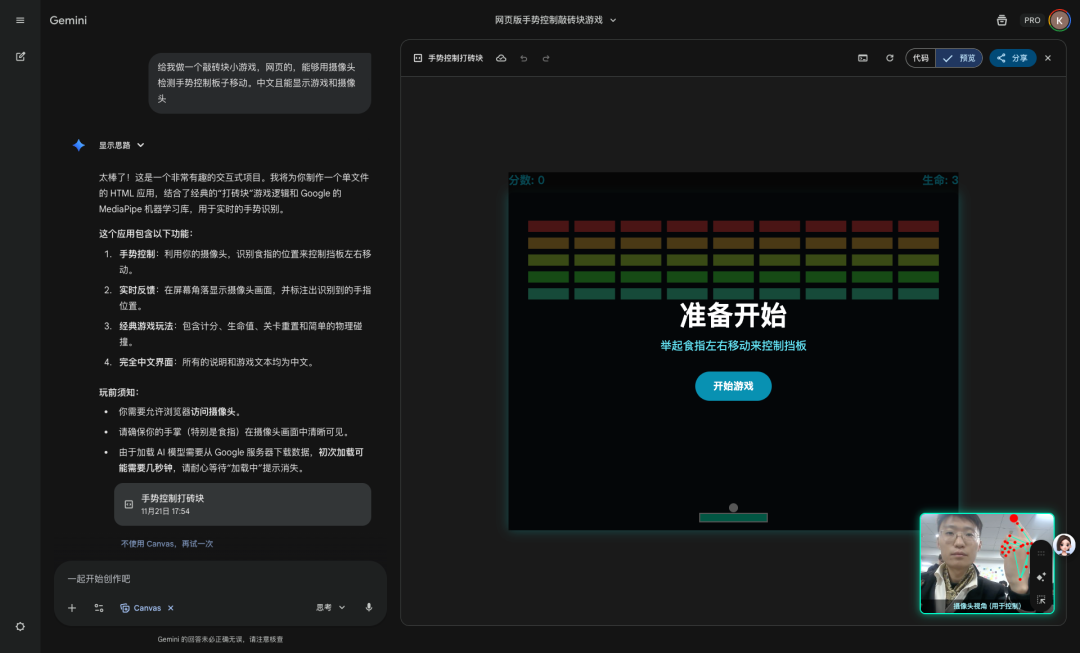Viewport: 1080px width, 653px height.
Task: Remove the Canvas chip with its X
Action: coord(170,607)
